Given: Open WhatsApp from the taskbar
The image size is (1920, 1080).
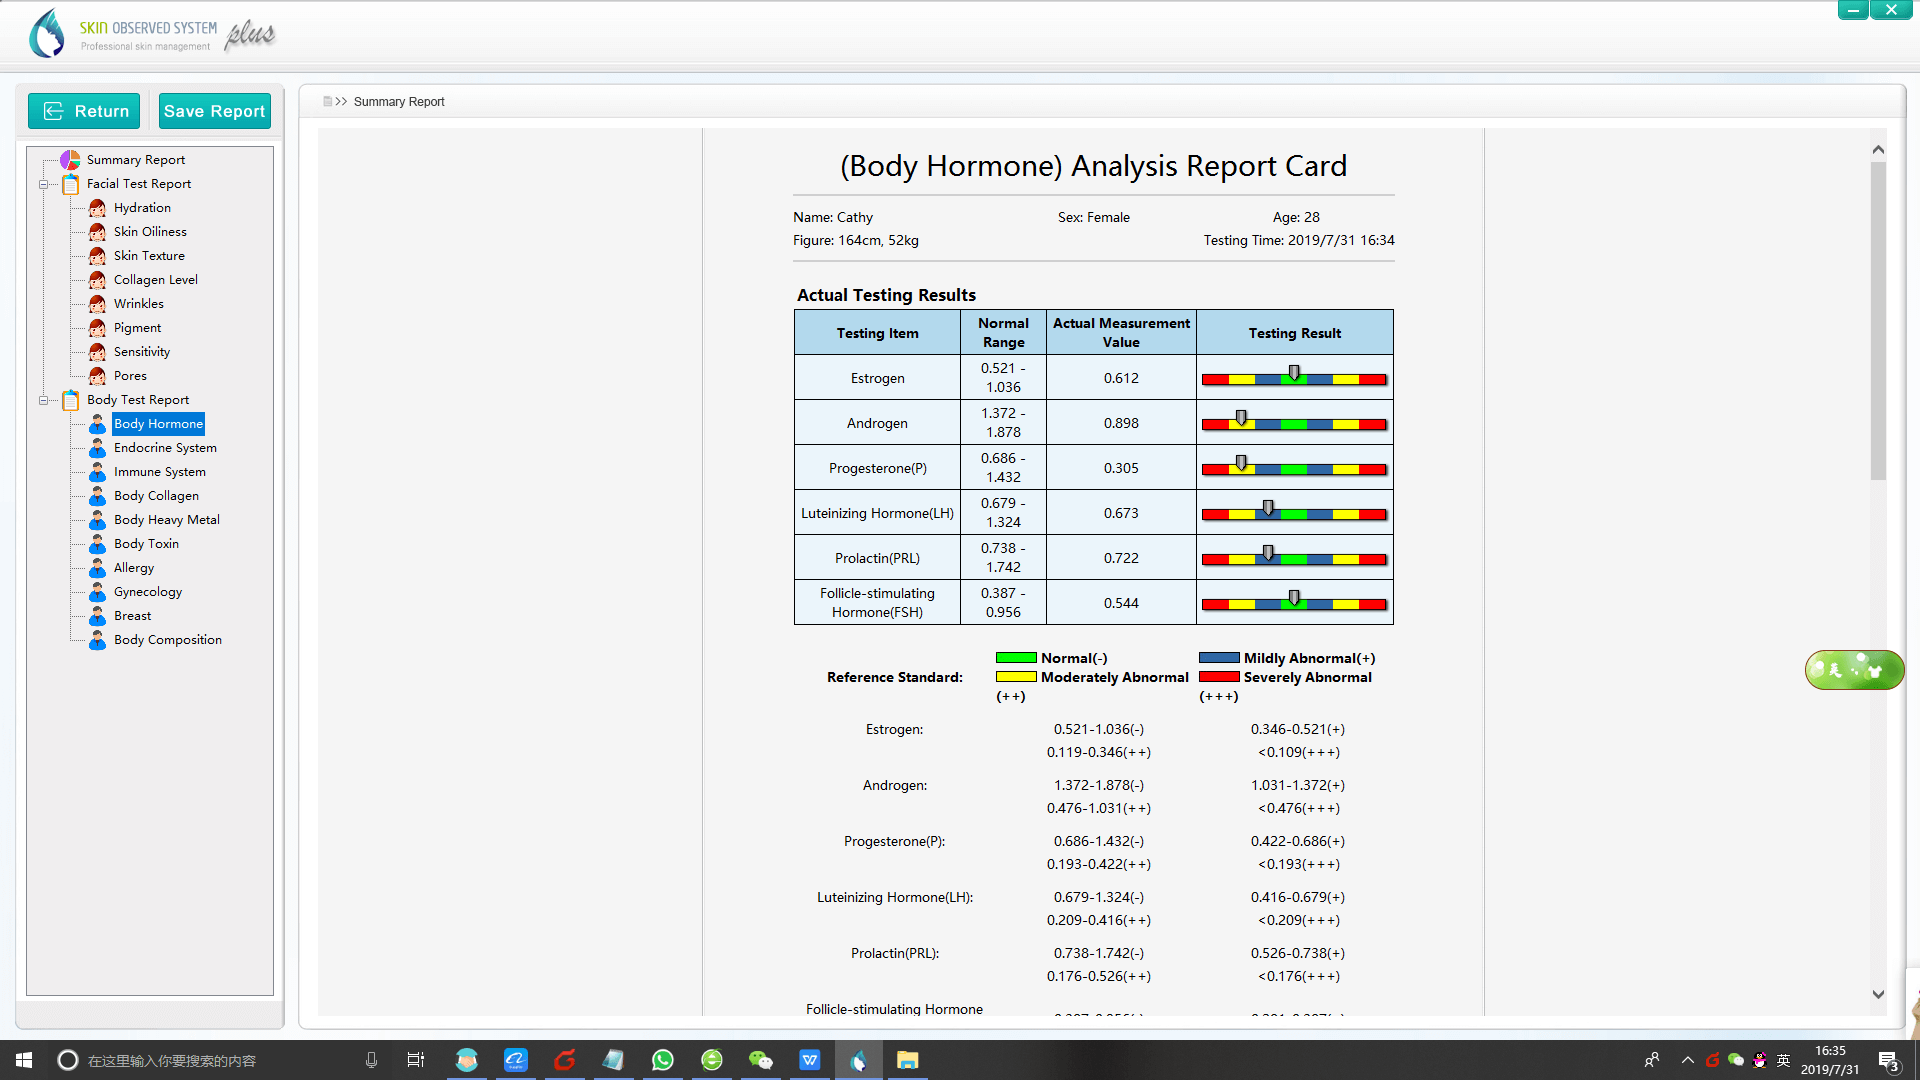Looking at the screenshot, I should coord(662,1060).
